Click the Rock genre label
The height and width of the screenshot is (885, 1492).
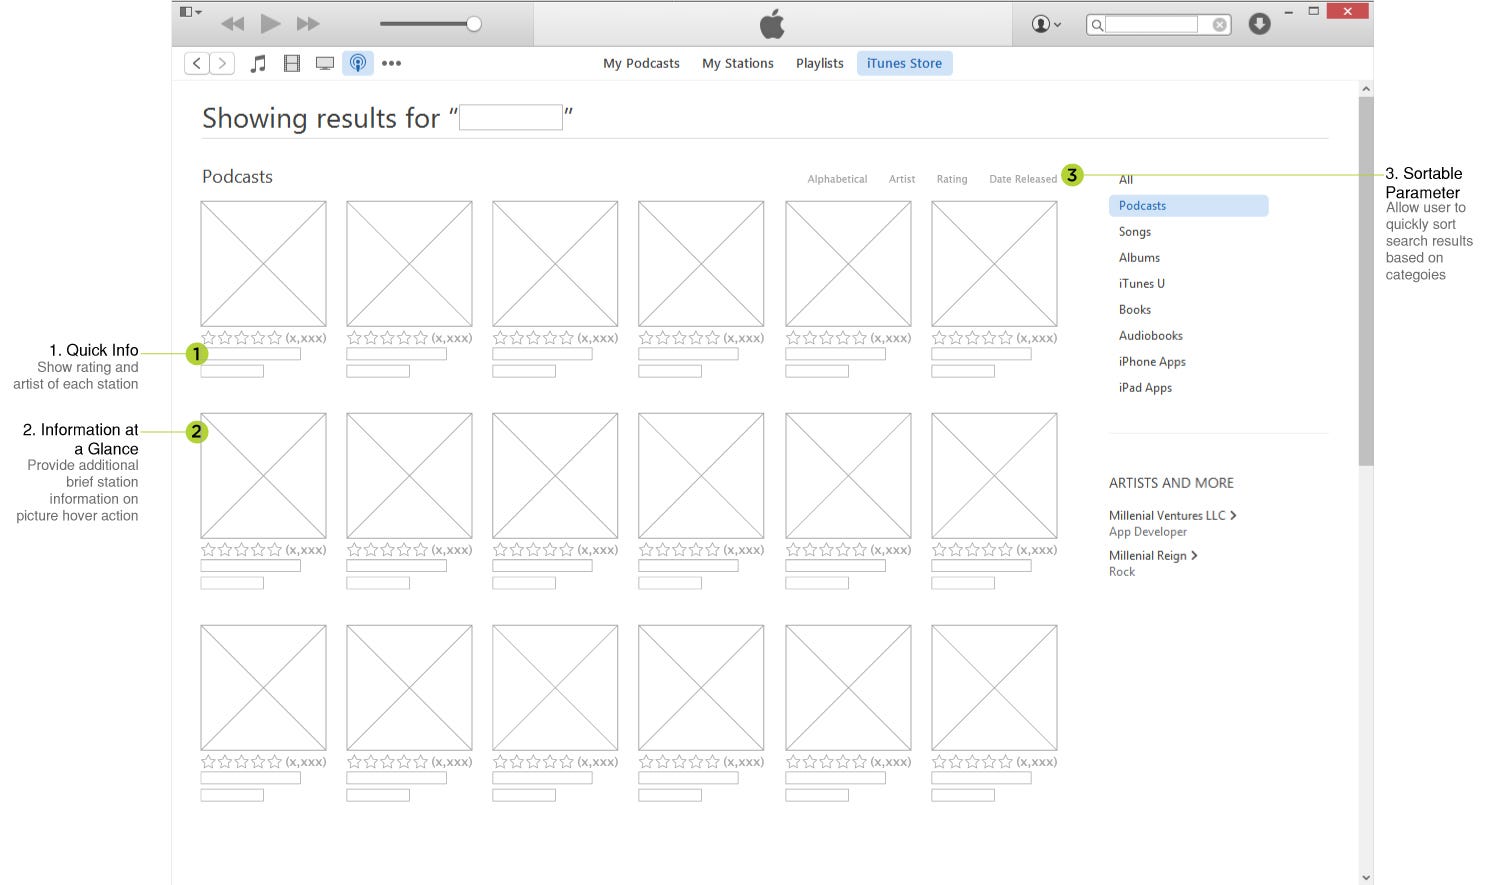tap(1122, 572)
